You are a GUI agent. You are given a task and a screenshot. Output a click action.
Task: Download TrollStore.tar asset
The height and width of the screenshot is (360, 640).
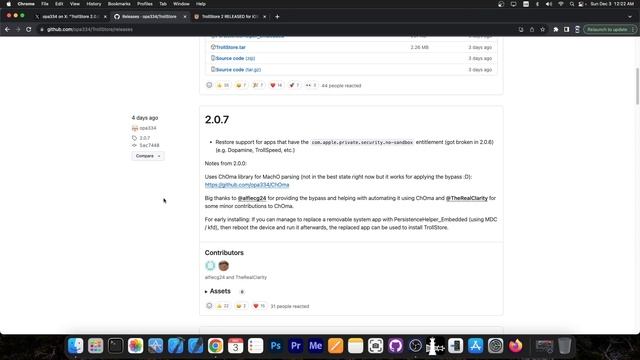[230, 47]
